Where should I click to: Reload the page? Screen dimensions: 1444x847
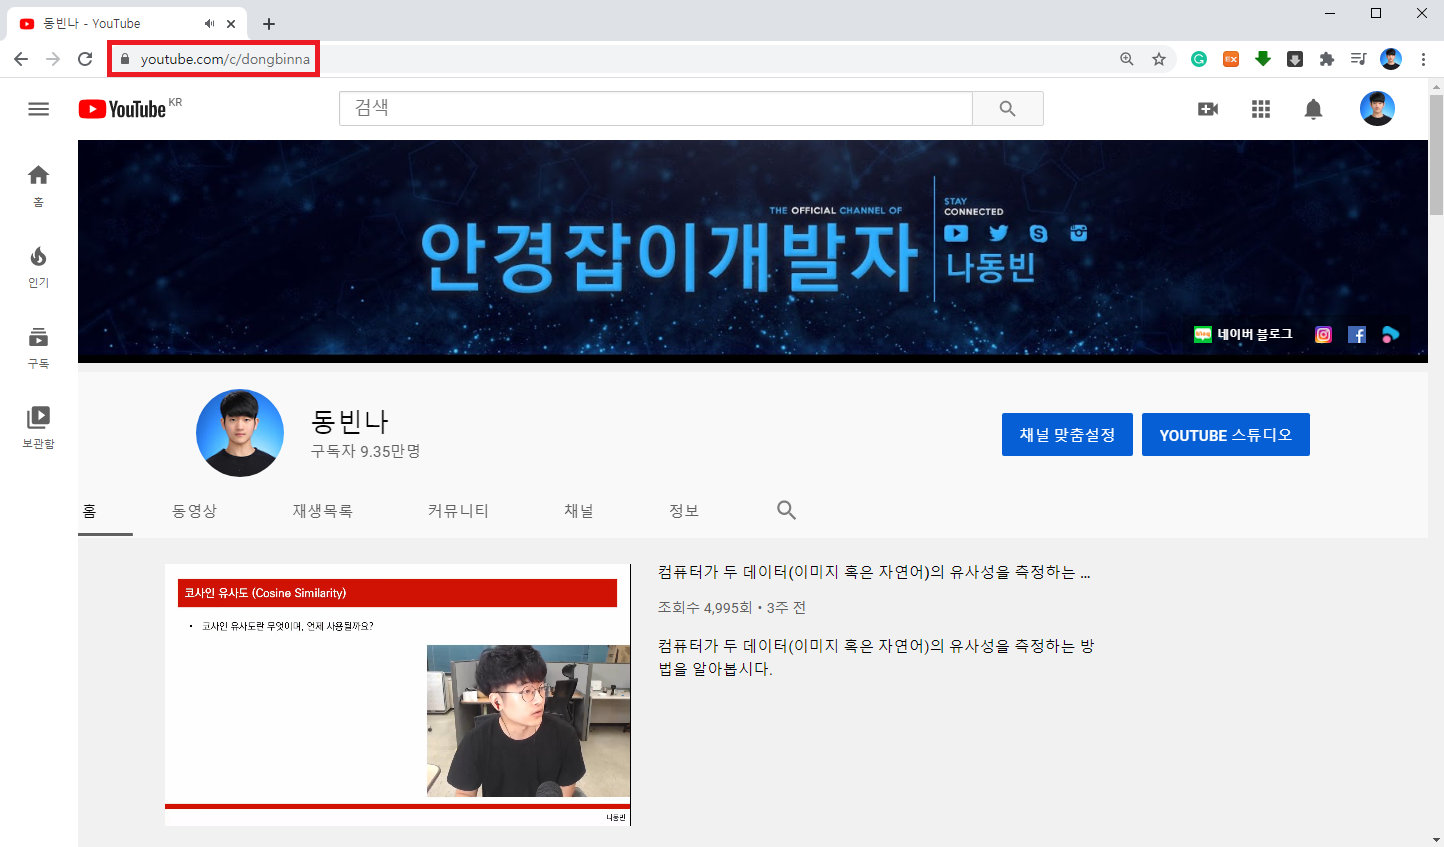click(x=85, y=59)
